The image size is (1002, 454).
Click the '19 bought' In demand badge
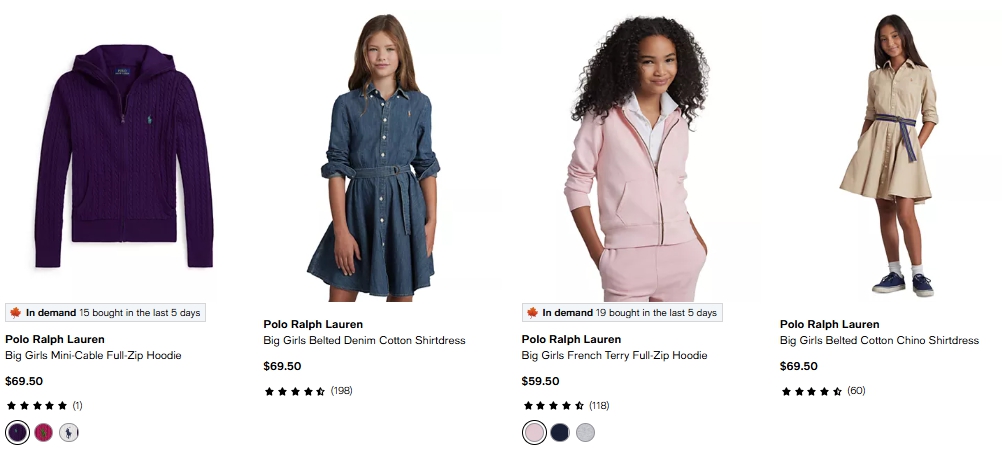click(x=621, y=313)
